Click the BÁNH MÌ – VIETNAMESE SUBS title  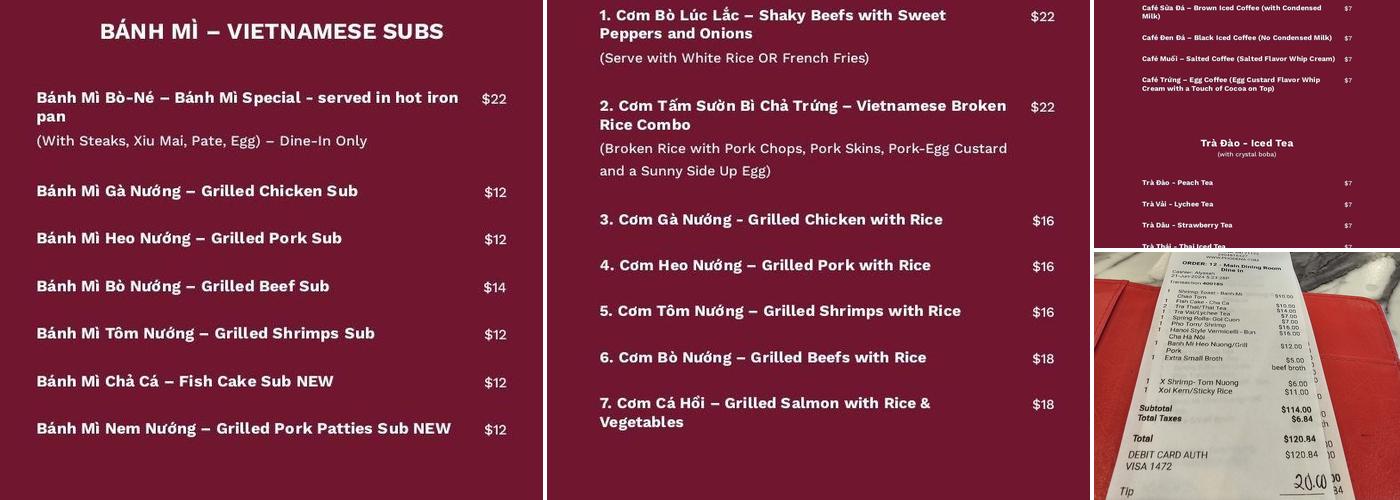tap(271, 31)
